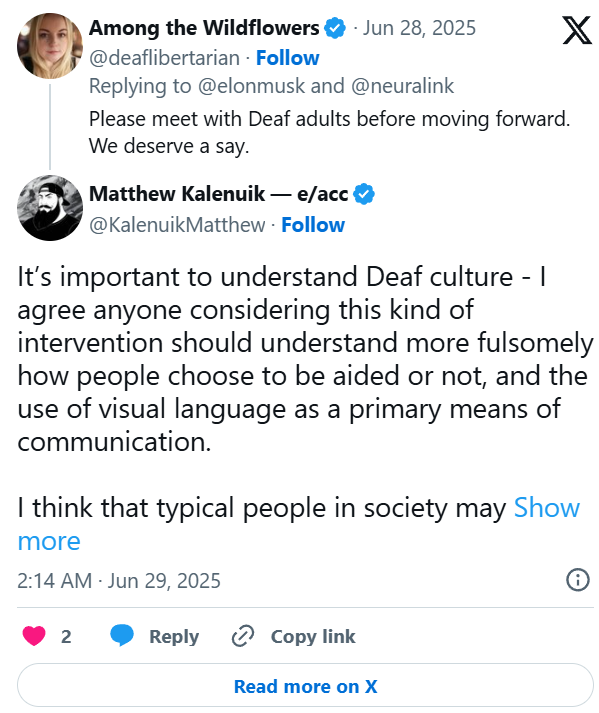Click Matthew Kalenuik's verified badge

click(364, 194)
